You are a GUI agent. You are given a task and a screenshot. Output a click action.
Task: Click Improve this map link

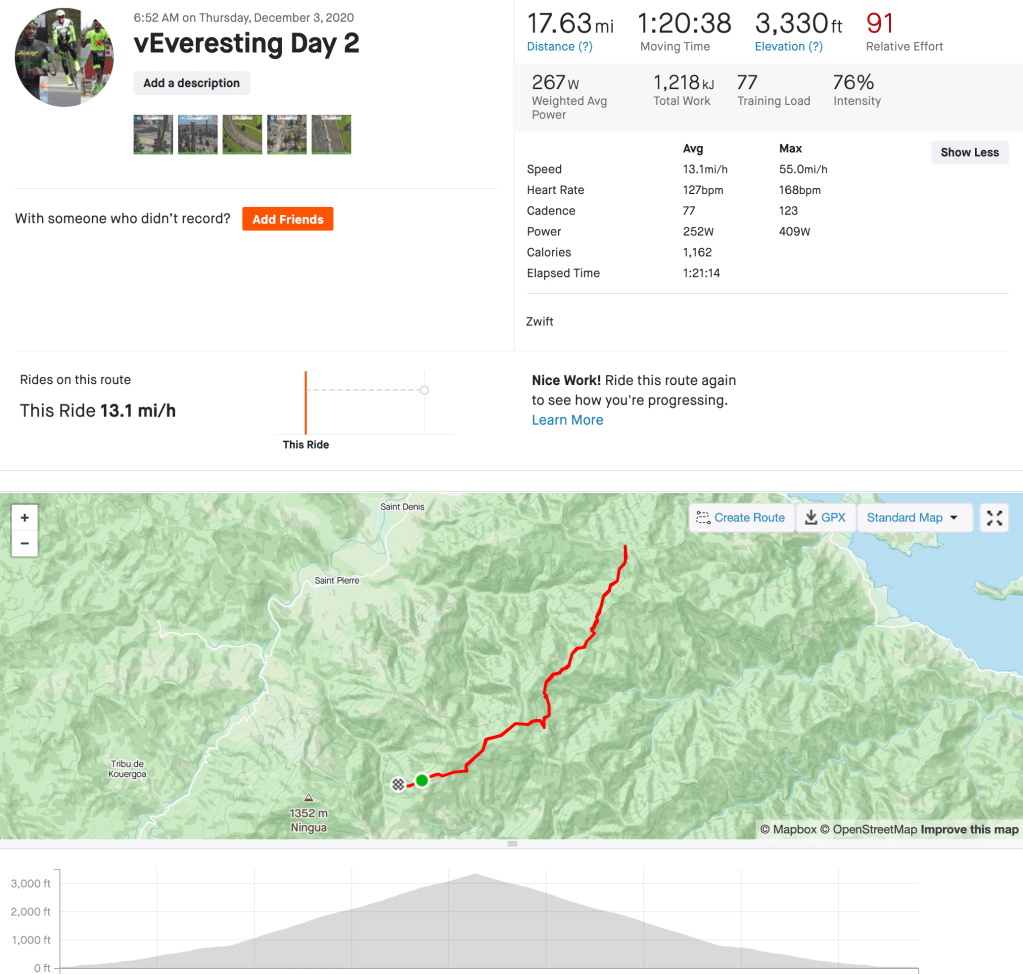point(969,829)
